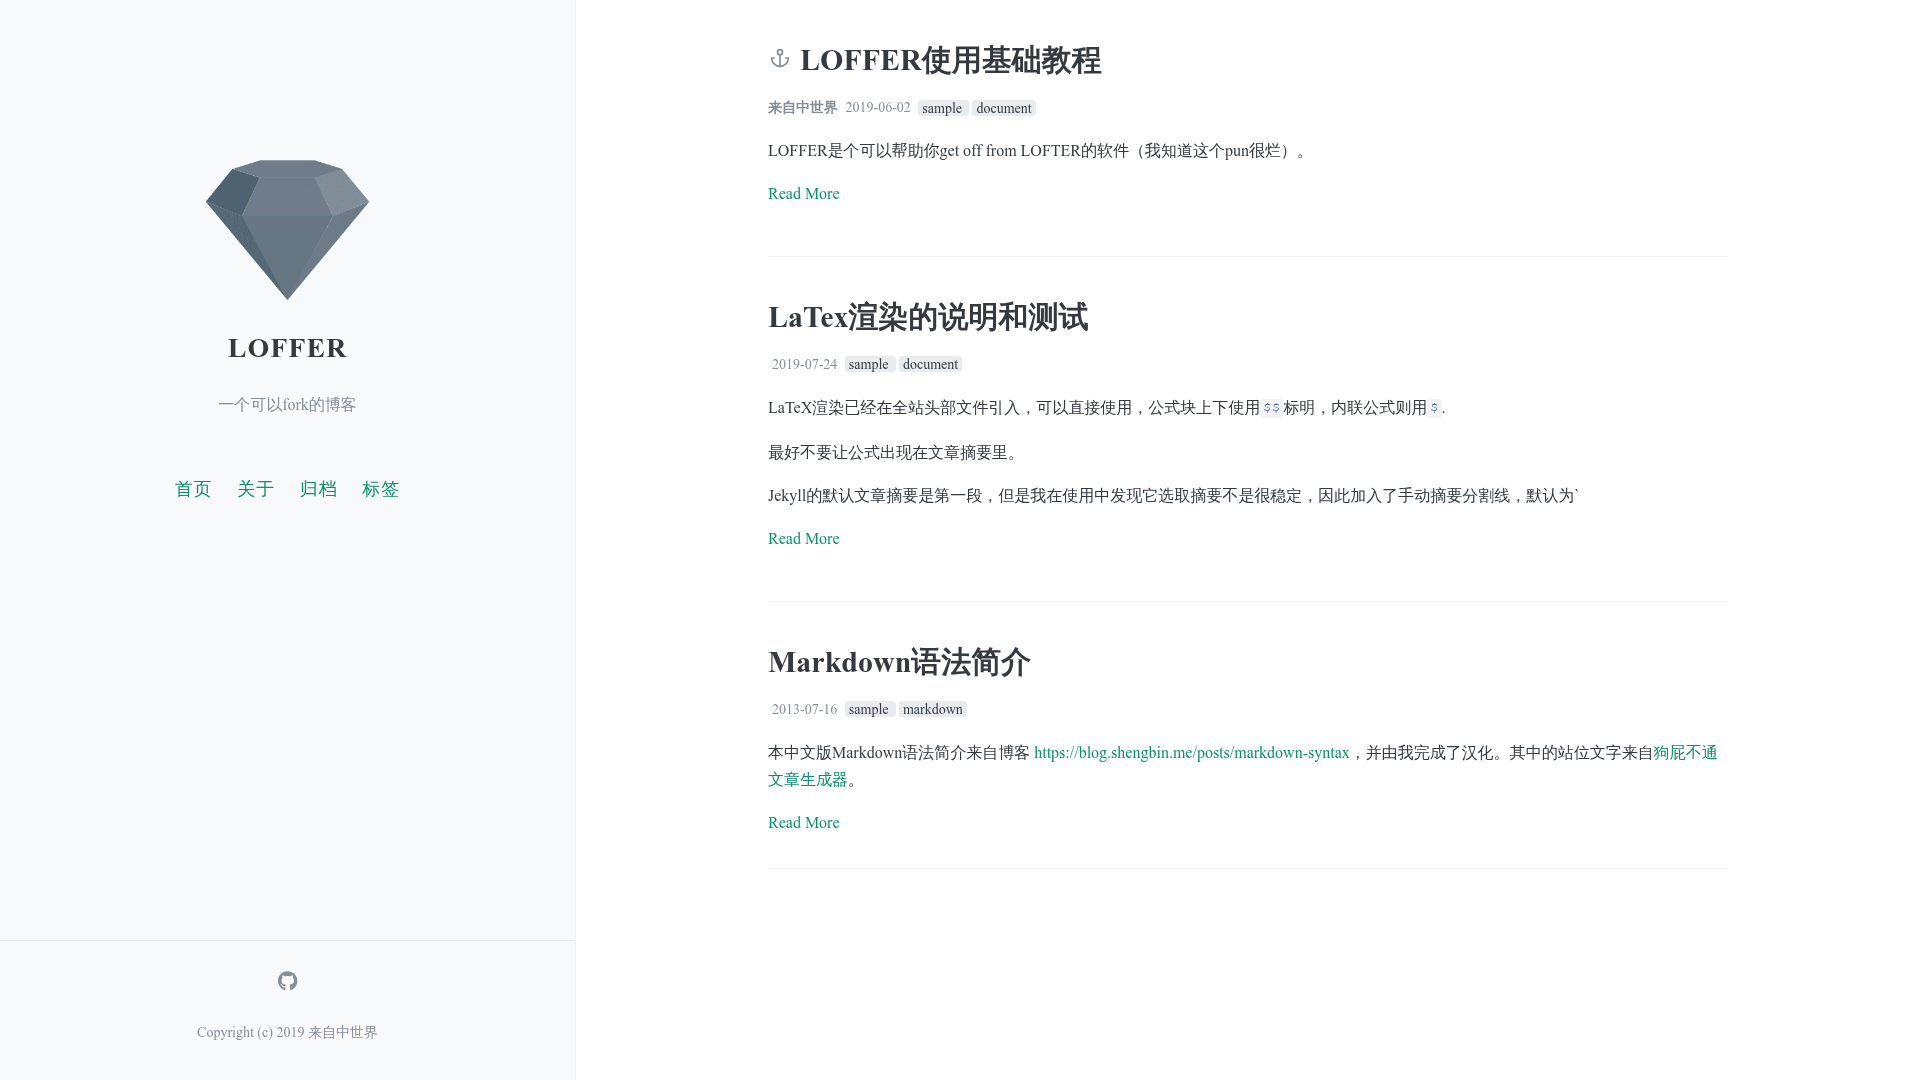The height and width of the screenshot is (1080, 1920).
Task: Open post title LOFFER使用基础教程
Action: tap(950, 60)
